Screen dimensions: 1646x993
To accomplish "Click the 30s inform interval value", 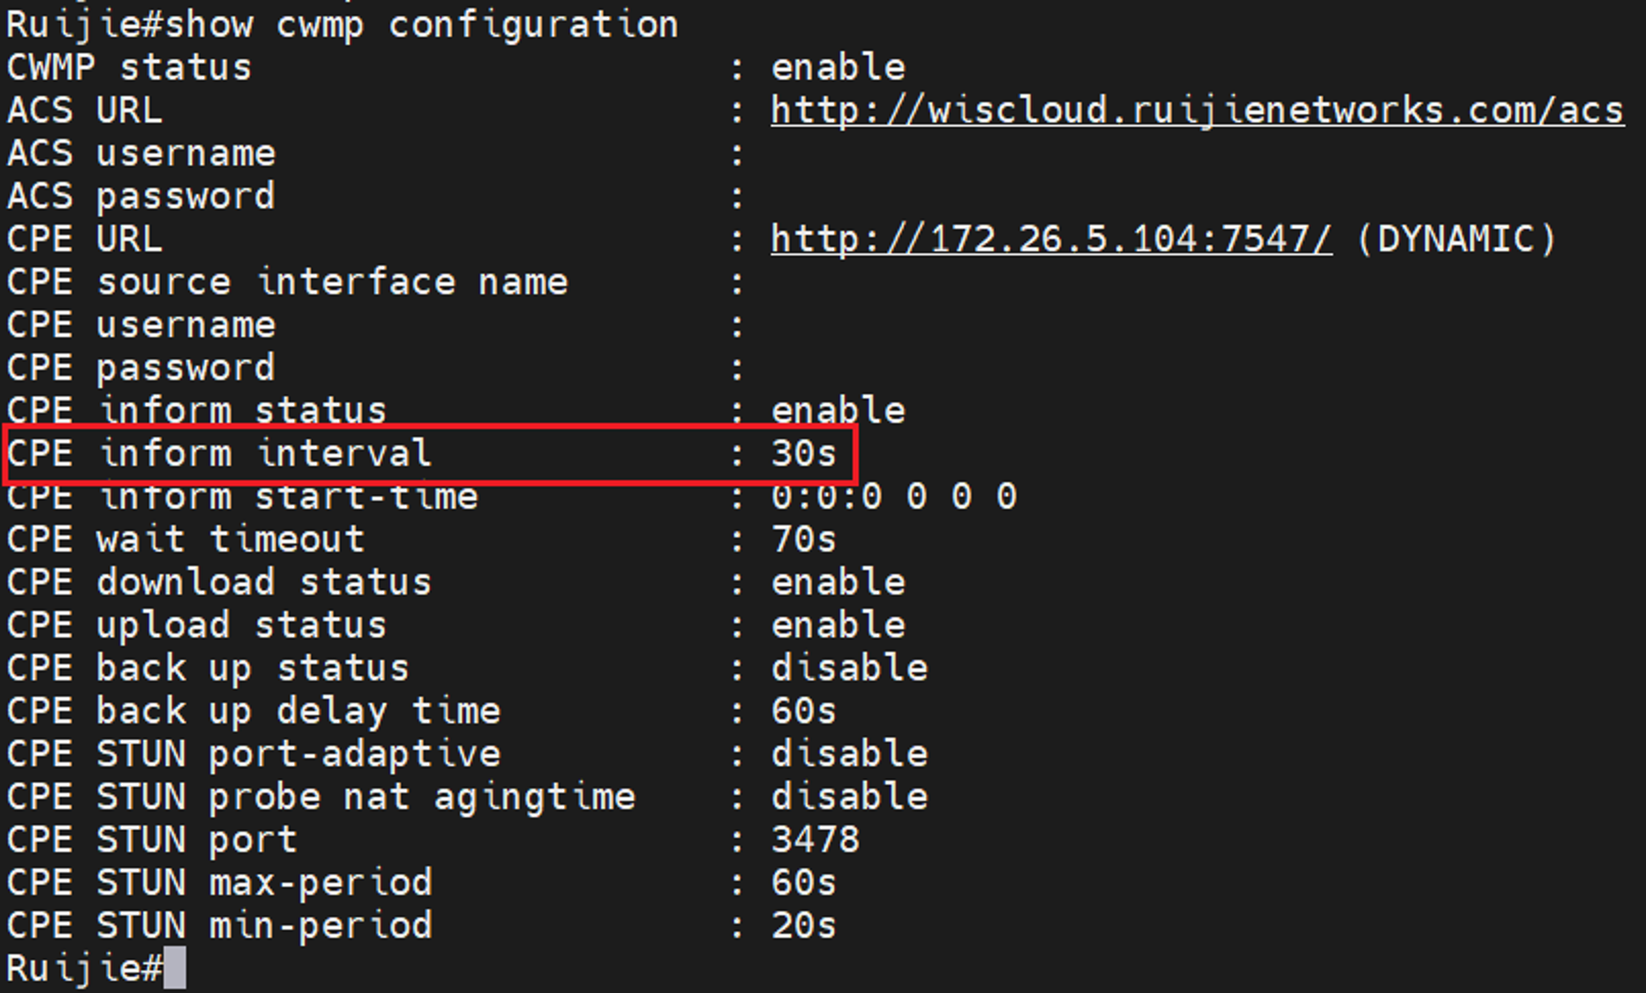I will click(804, 453).
